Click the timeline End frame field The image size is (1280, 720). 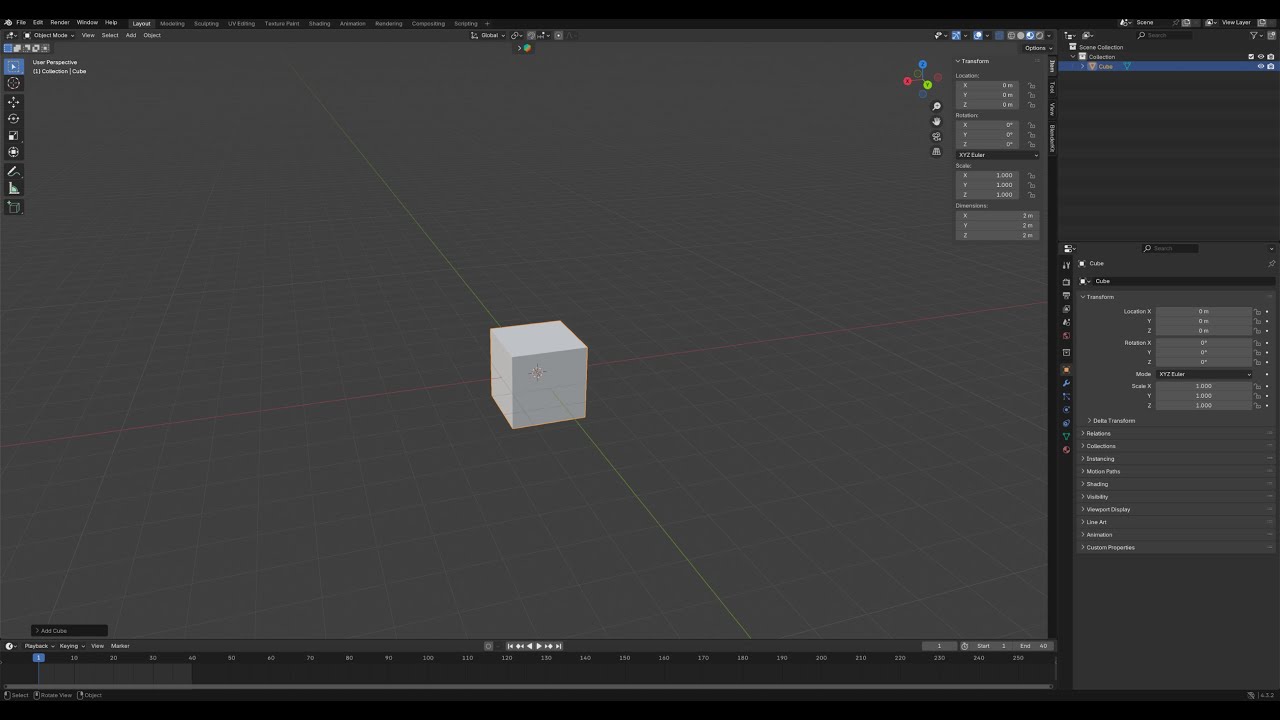(x=1035, y=646)
